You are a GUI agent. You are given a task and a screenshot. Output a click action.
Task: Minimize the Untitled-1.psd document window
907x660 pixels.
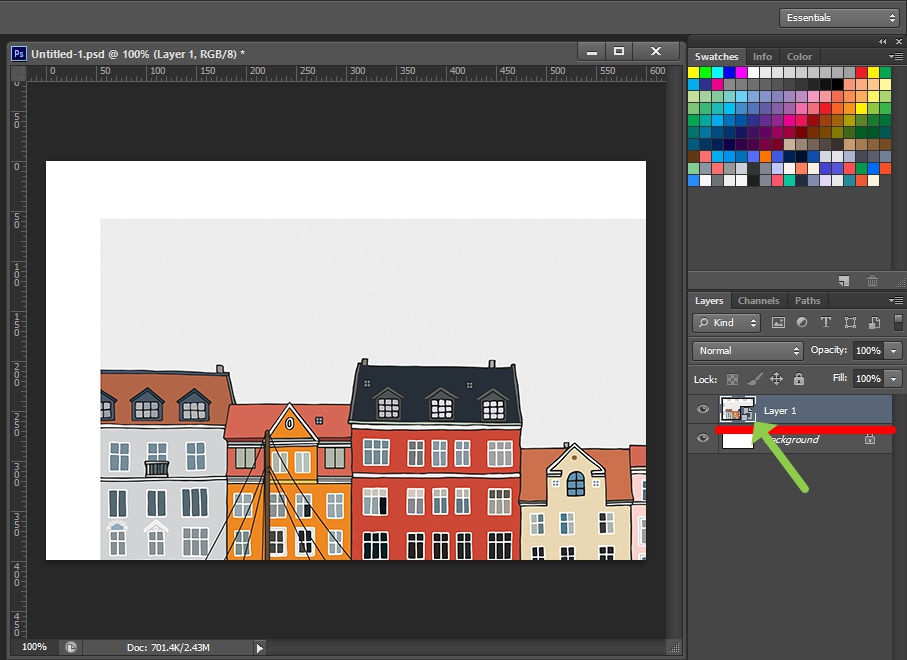(x=591, y=51)
